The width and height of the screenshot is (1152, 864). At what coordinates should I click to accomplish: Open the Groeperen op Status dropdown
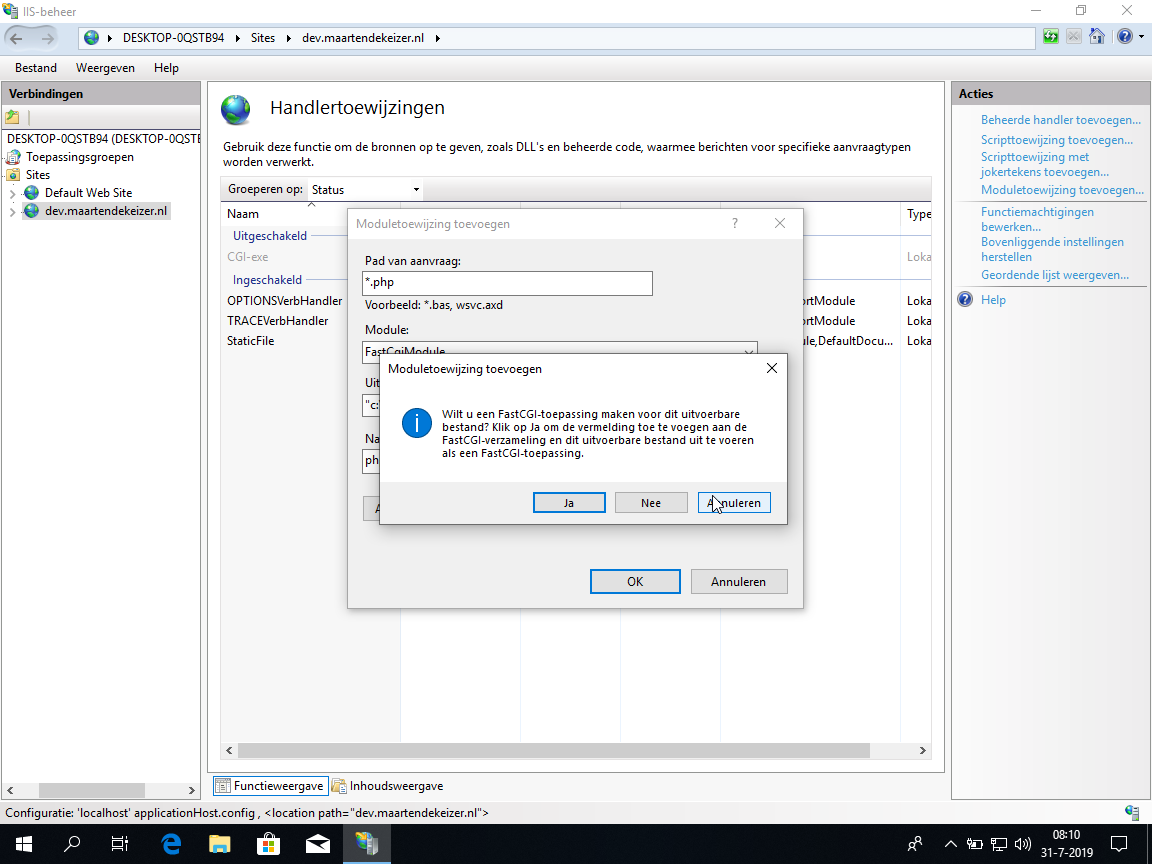pos(365,190)
